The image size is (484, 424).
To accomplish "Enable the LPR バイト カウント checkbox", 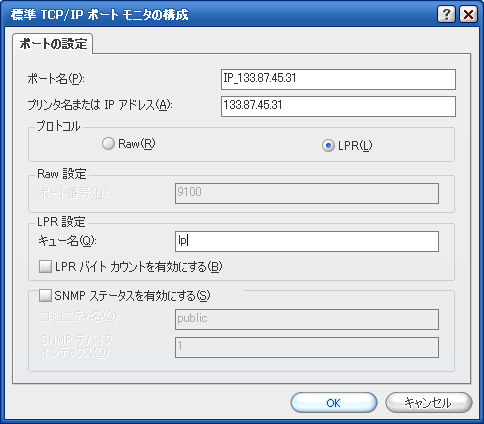I will click(45, 267).
